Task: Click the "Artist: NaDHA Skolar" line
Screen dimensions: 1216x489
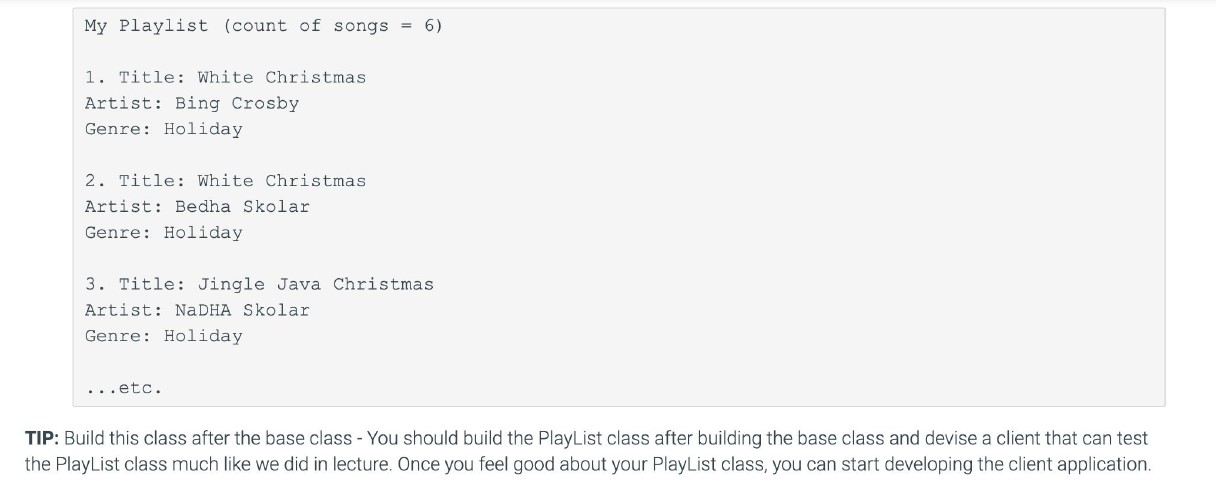Action: pyautogui.click(x=197, y=311)
